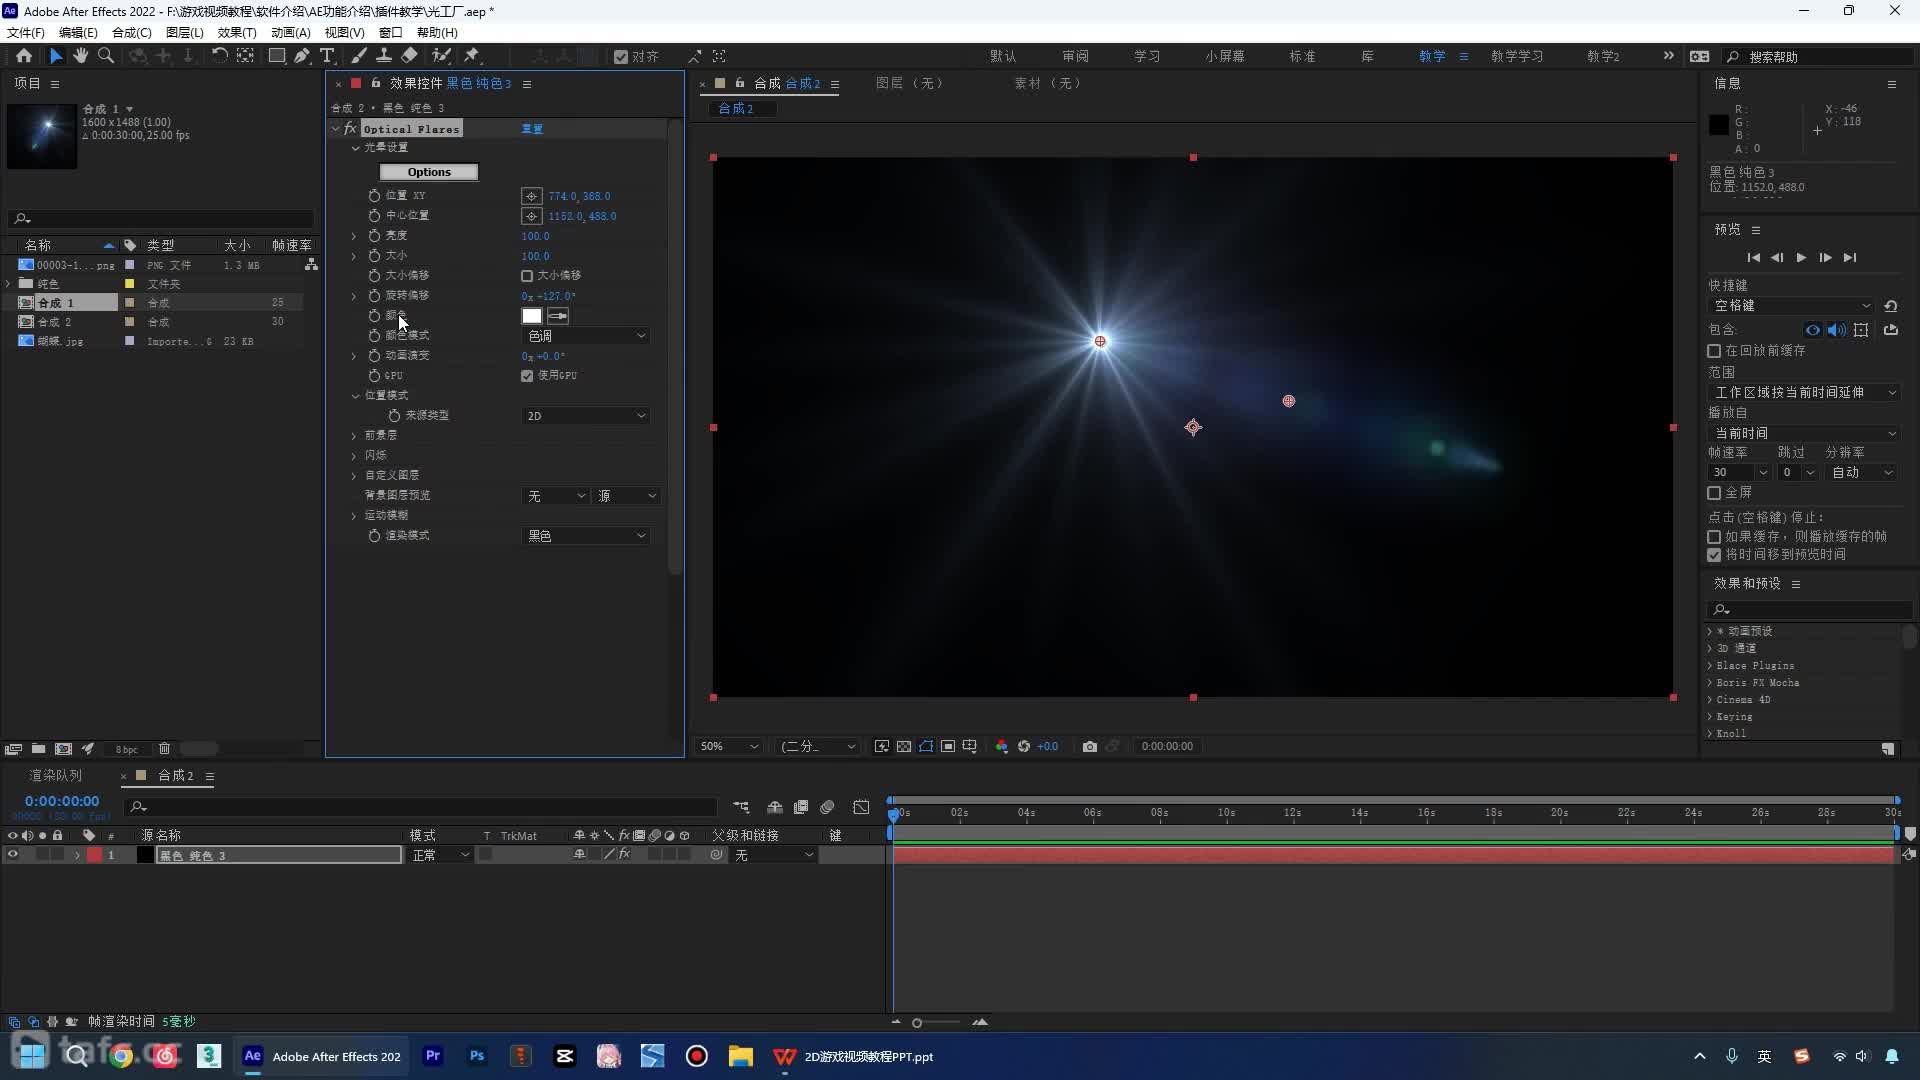Expand the Boris FX Mocha effects category
The height and width of the screenshot is (1080, 1920).
pos(1710,683)
